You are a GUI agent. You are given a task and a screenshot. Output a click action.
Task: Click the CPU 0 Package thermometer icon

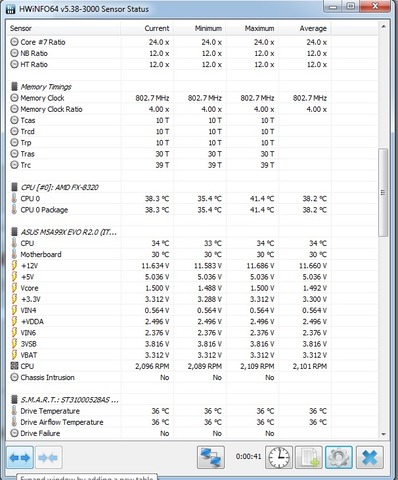pyautogui.click(x=14, y=210)
